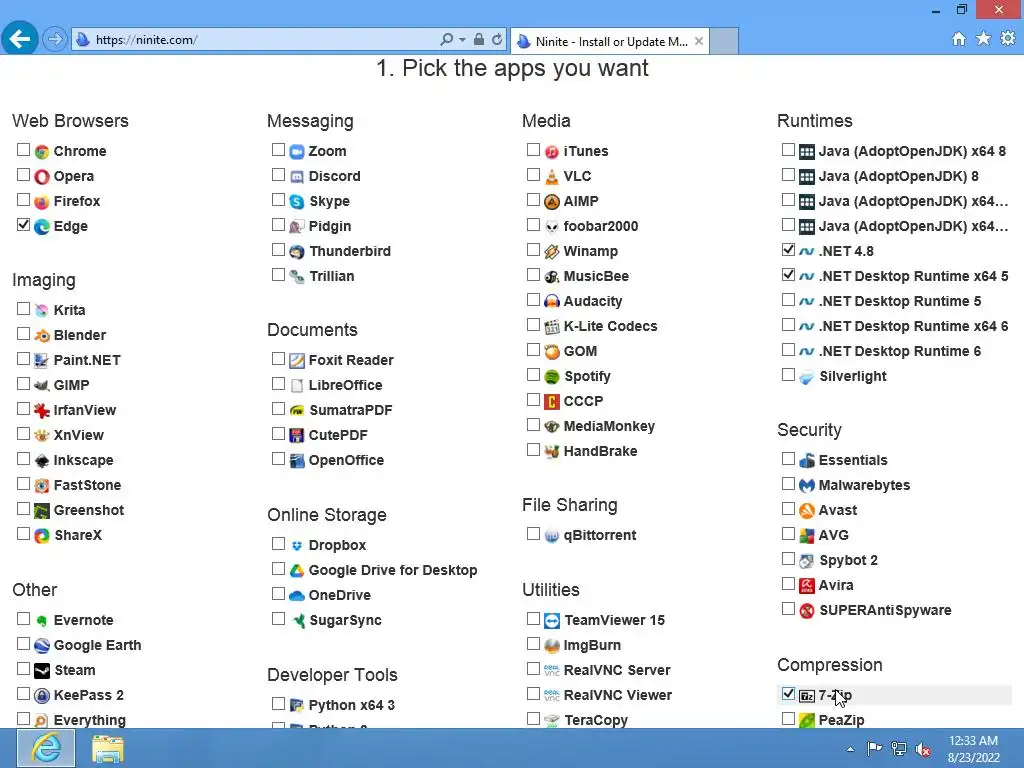This screenshot has height=768, width=1024.
Task: Click the Google Drive for Desktop icon
Action: (x=296, y=570)
